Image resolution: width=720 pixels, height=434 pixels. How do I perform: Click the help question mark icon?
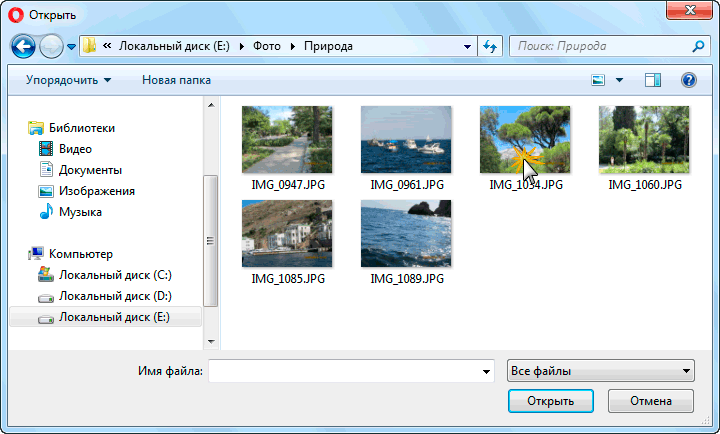[x=689, y=80]
